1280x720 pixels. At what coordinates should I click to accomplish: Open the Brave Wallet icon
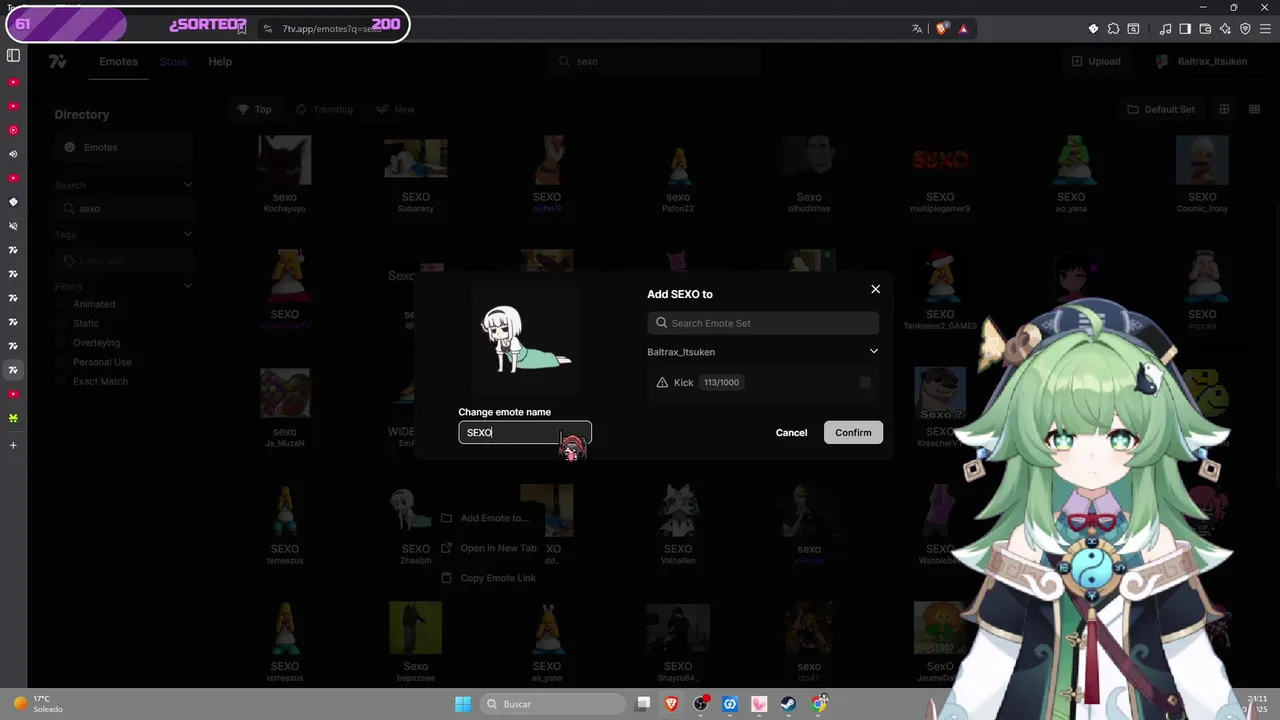[x=1205, y=29]
